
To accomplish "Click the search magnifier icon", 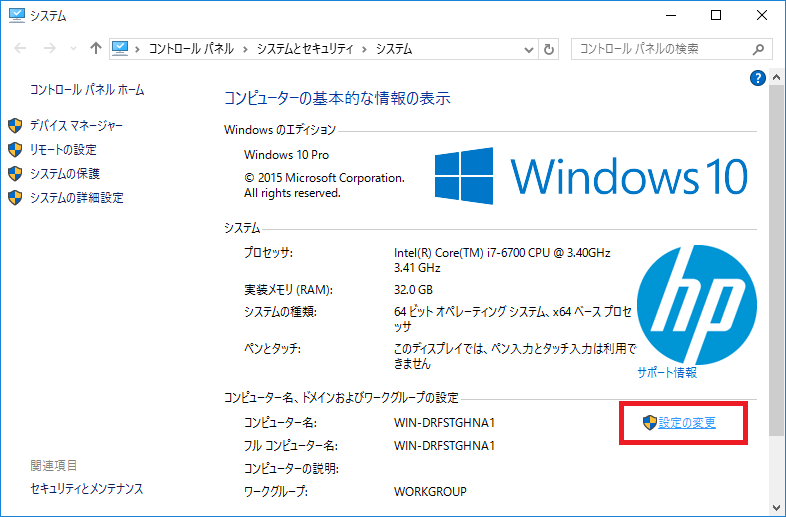I will coord(759,48).
